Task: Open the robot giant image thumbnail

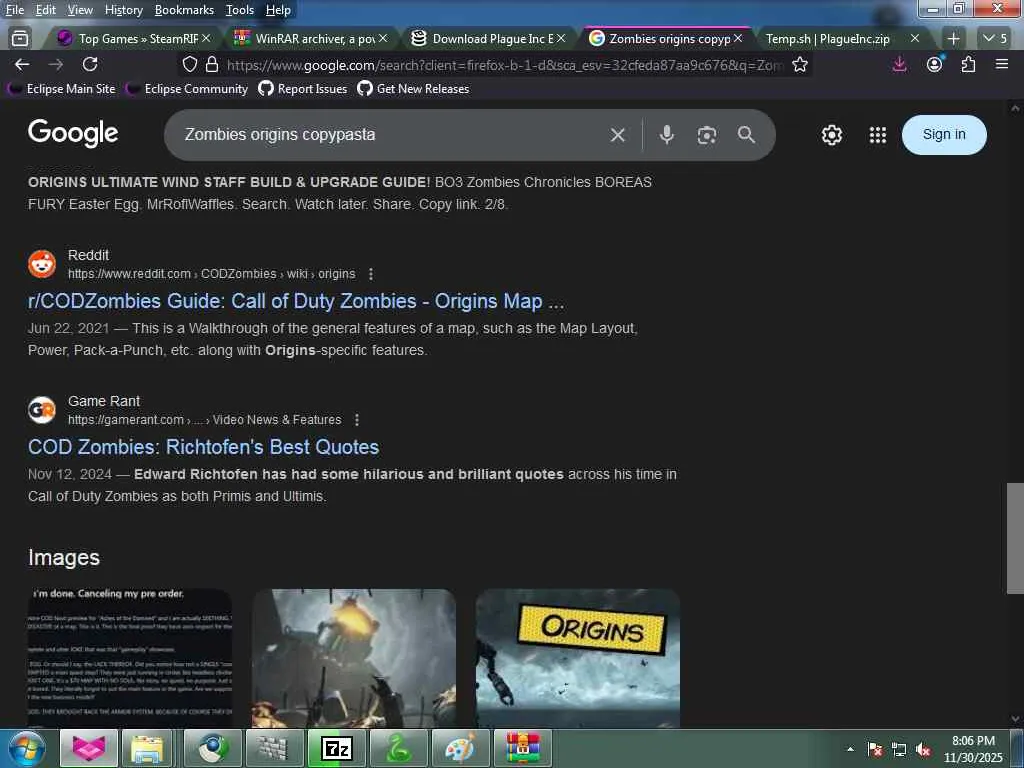Action: tap(354, 658)
